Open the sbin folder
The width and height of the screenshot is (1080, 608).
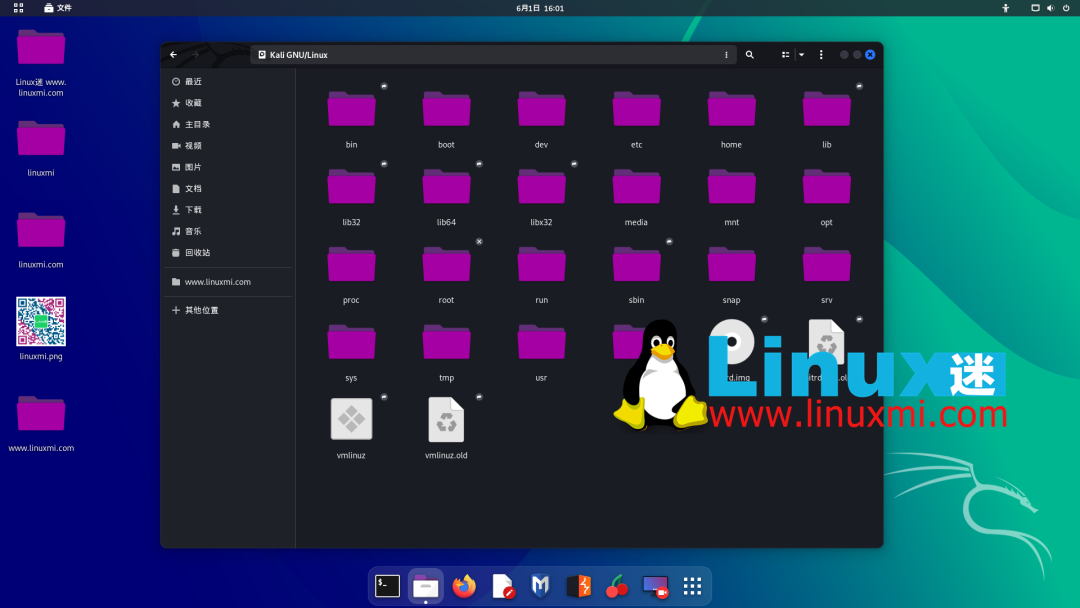click(636, 265)
